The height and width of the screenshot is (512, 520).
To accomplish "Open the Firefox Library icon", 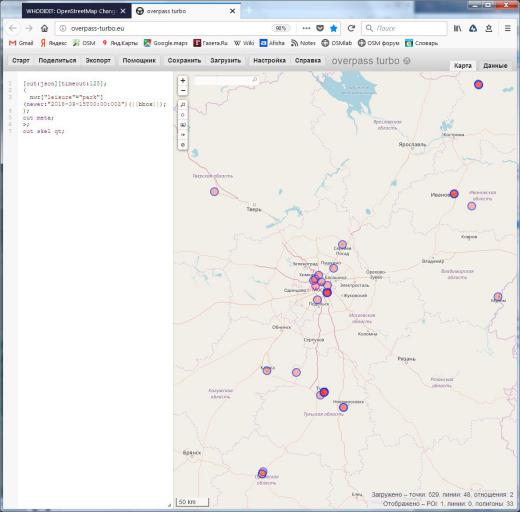I will click(x=457, y=29).
